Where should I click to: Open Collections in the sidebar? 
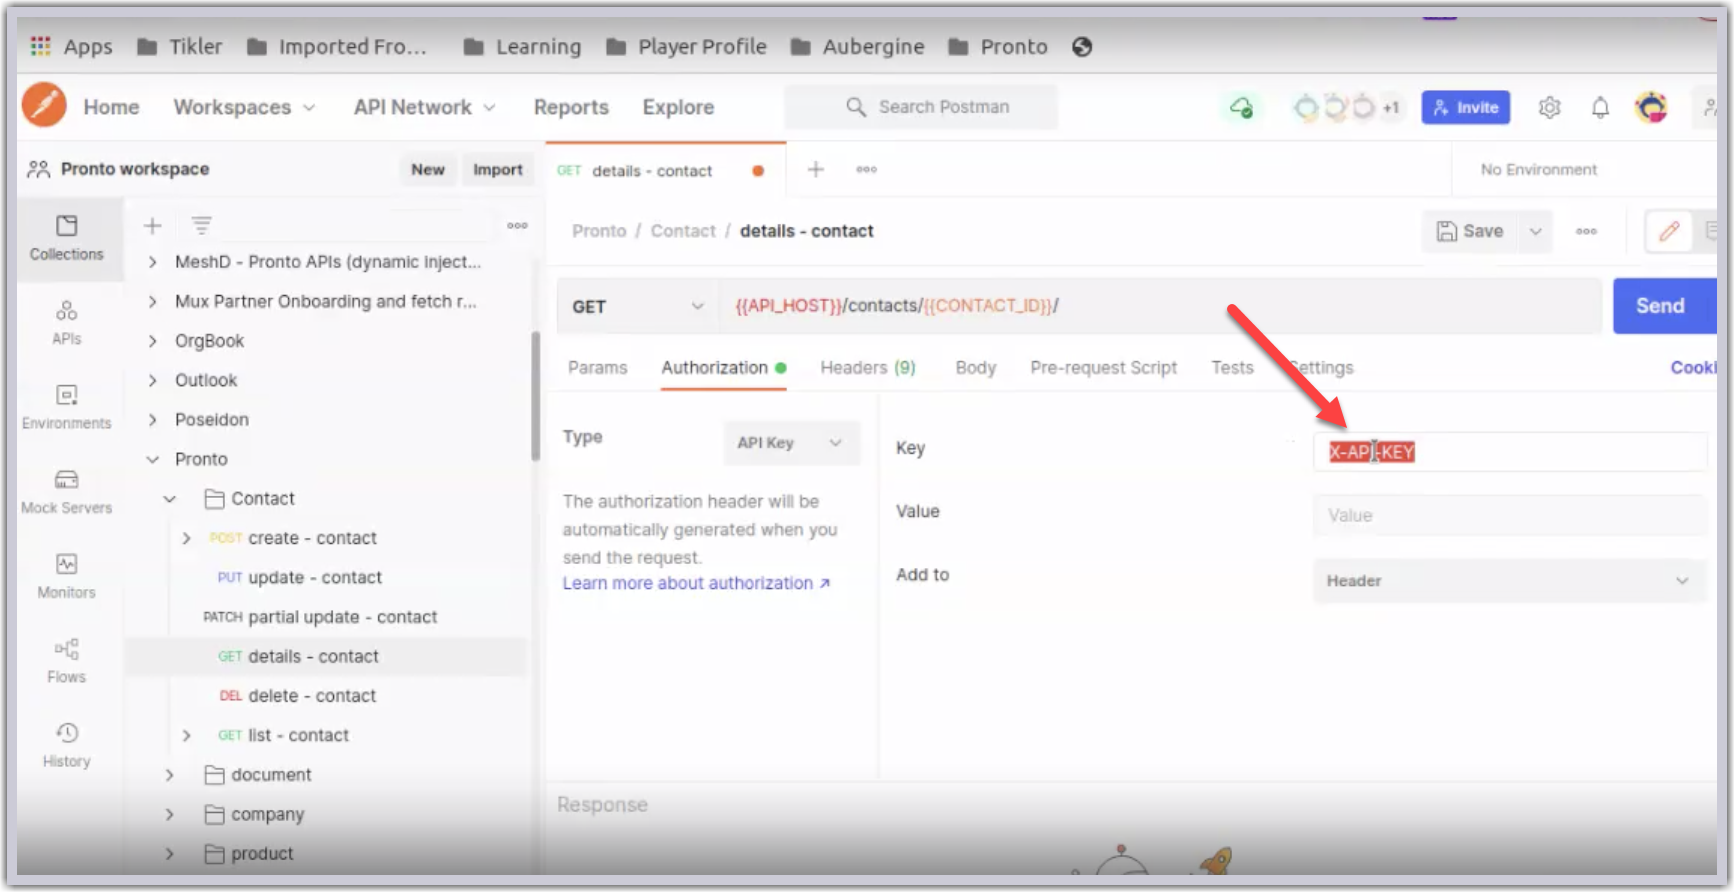[67, 238]
